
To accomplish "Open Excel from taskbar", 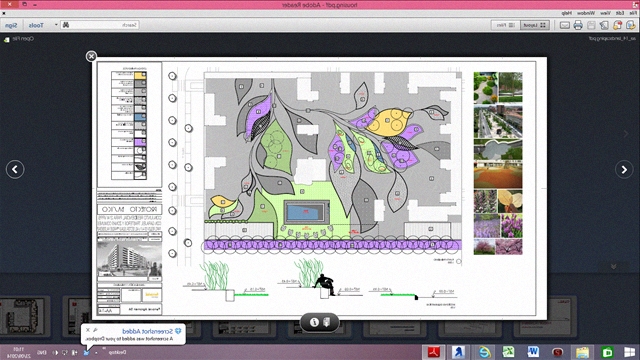I will [x=509, y=352].
